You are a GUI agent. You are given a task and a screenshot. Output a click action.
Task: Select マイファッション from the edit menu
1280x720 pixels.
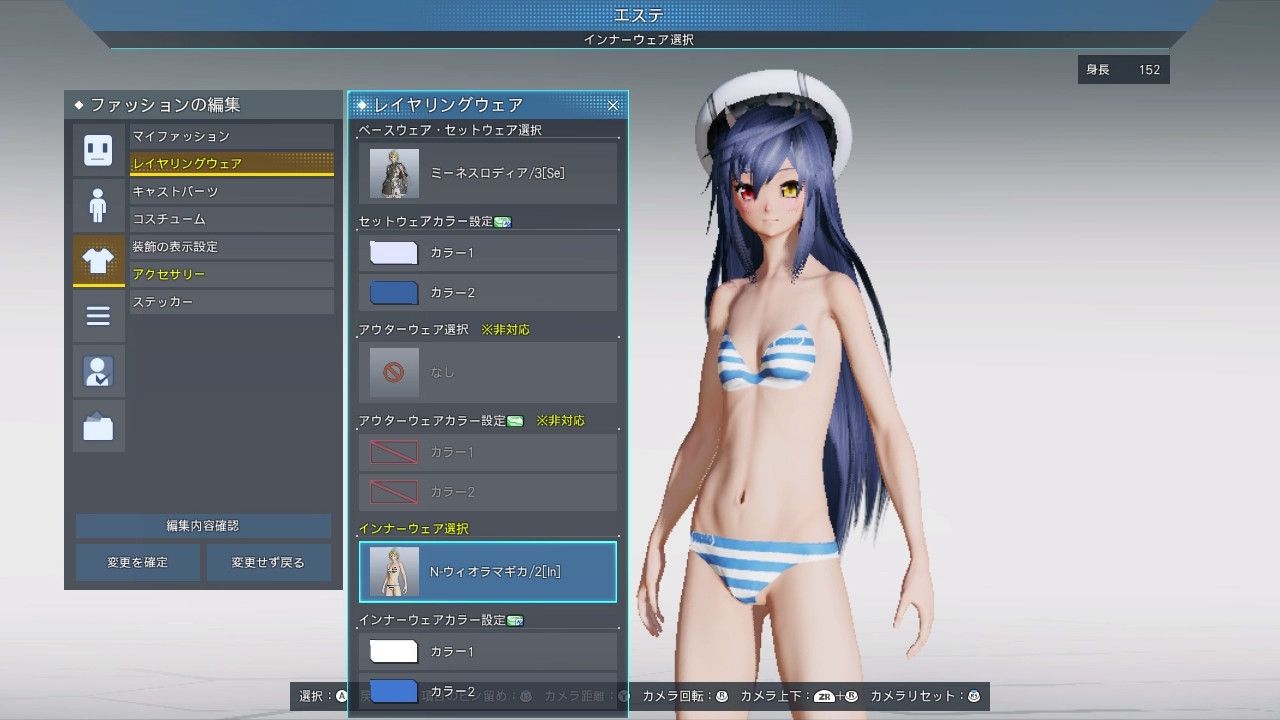click(x=232, y=135)
